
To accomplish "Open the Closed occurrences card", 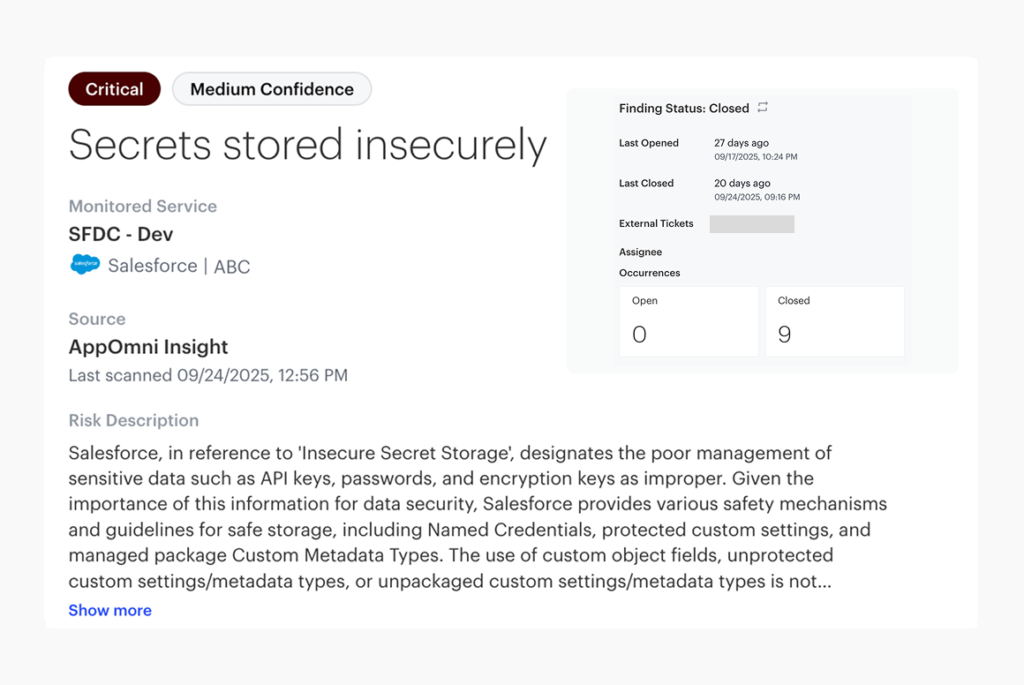I will [834, 321].
